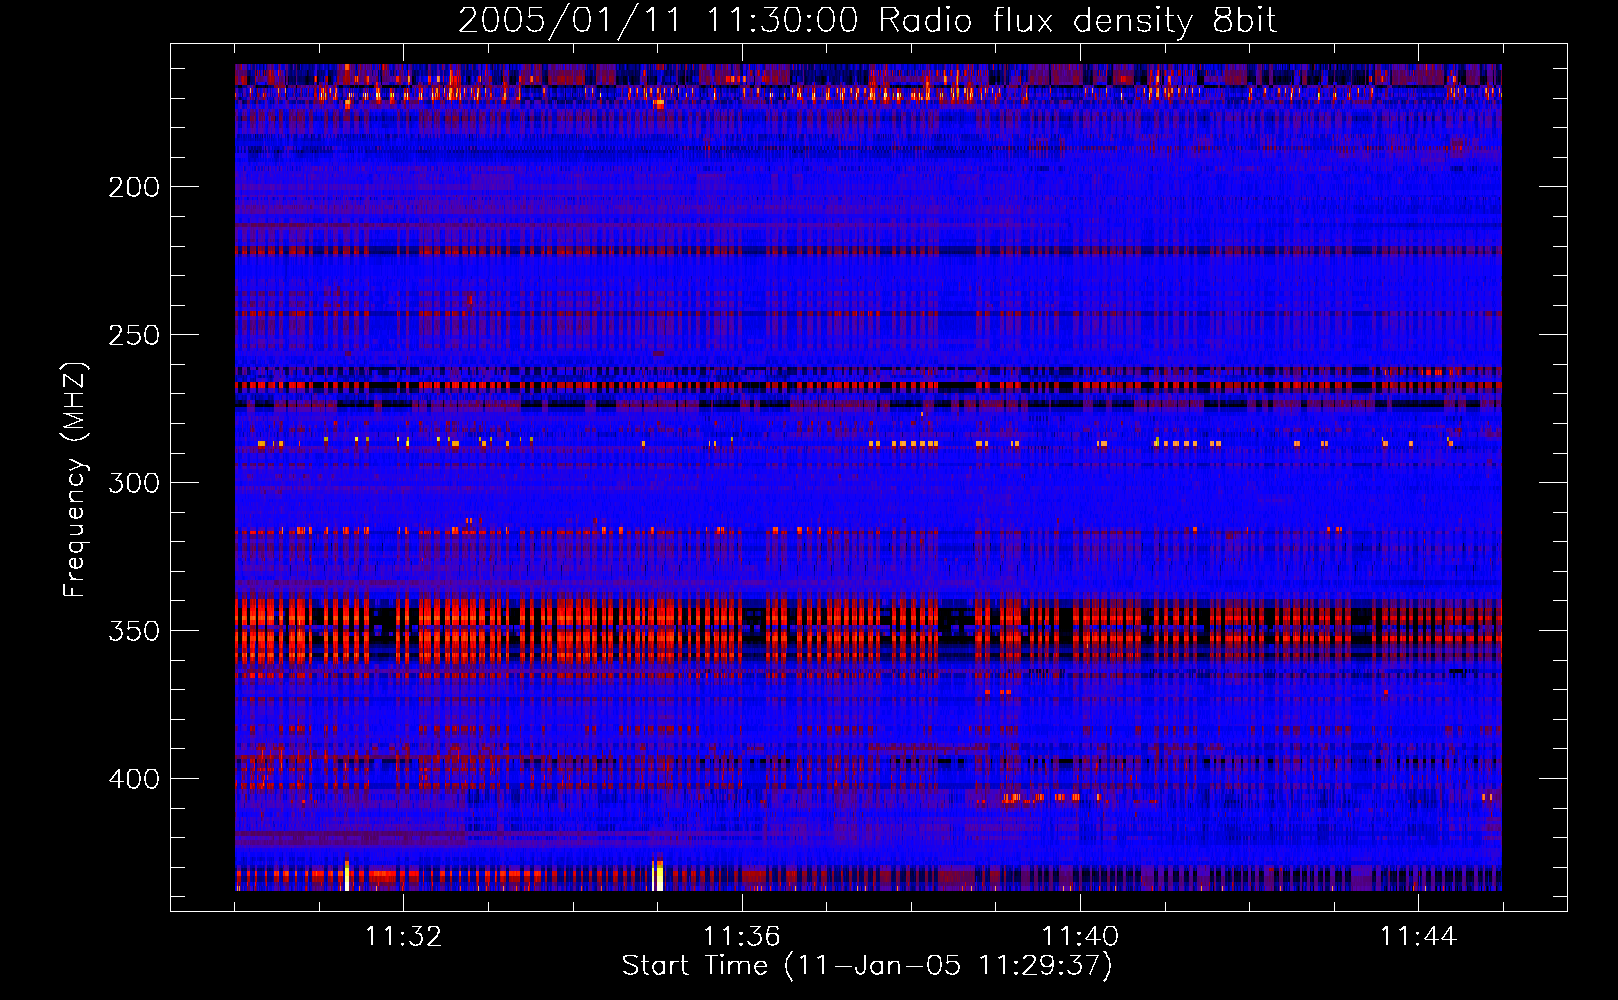This screenshot has height=1000, width=1618.
Task: Select the 11:36 time tick label
Action: [x=741, y=936]
